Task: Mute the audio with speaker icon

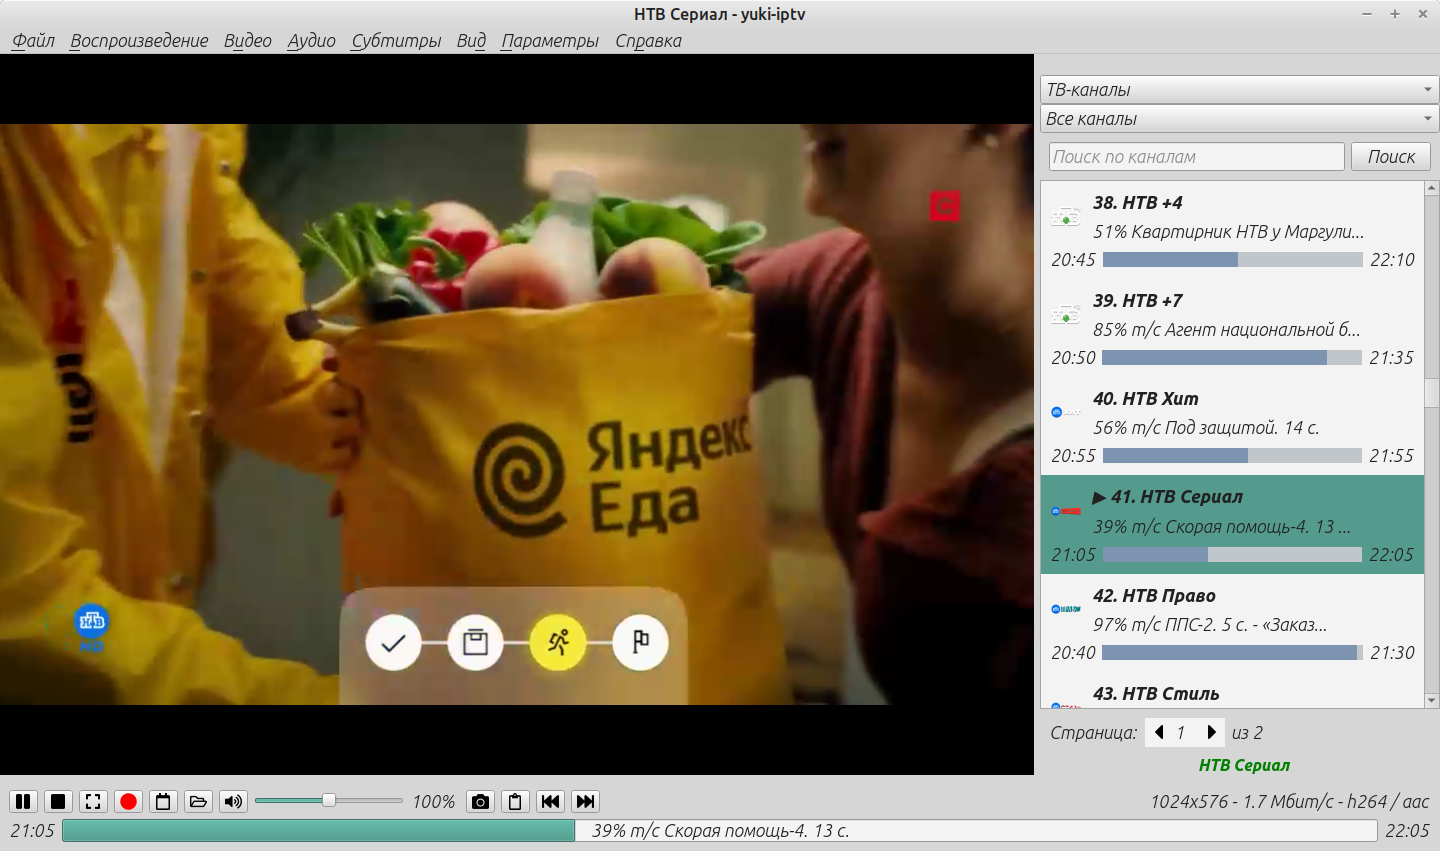Action: [x=233, y=801]
